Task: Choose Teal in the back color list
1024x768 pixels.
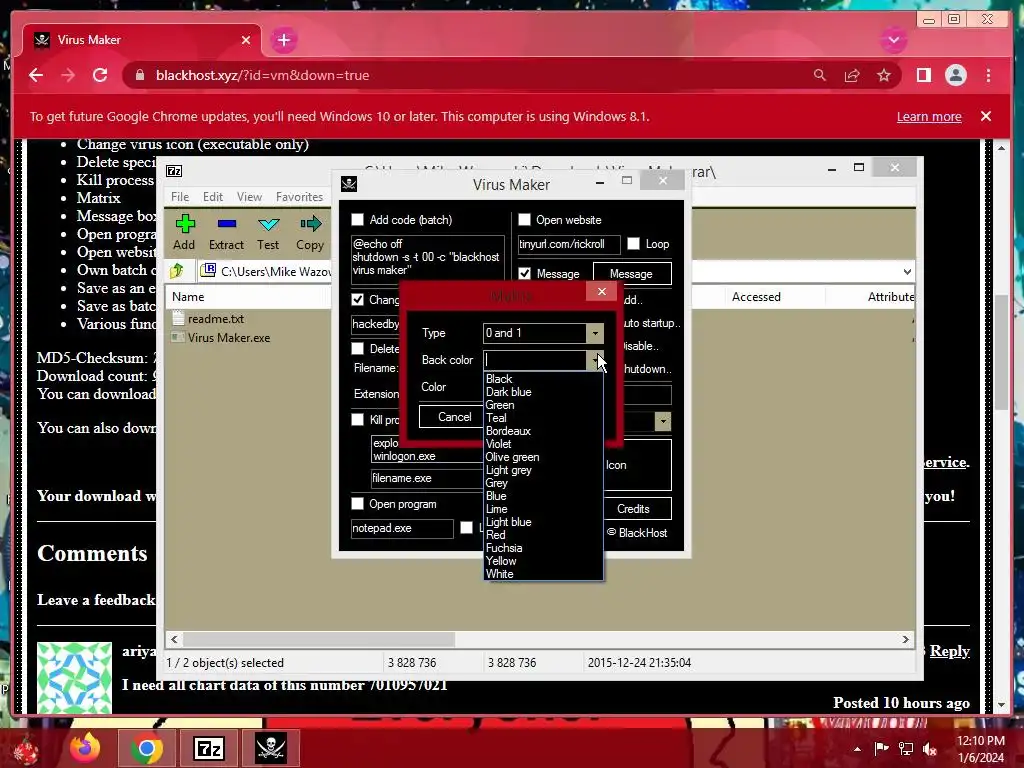Action: [x=543, y=418]
